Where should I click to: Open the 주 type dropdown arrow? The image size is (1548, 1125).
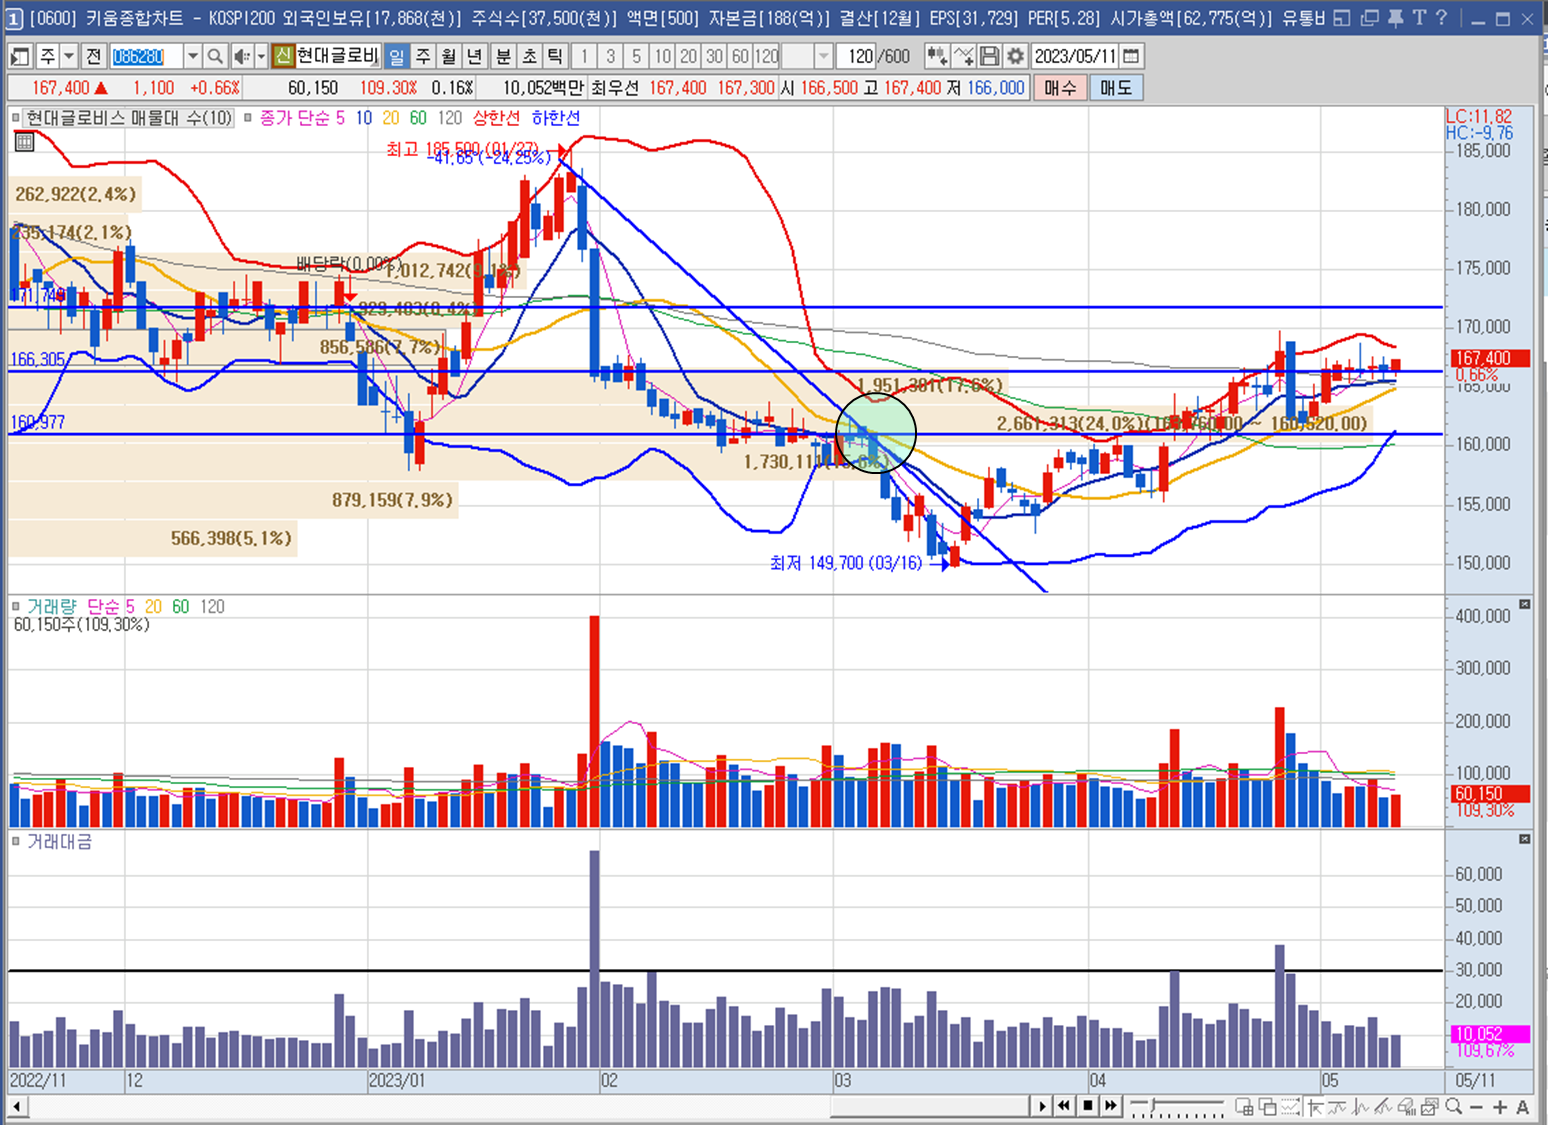tap(69, 57)
